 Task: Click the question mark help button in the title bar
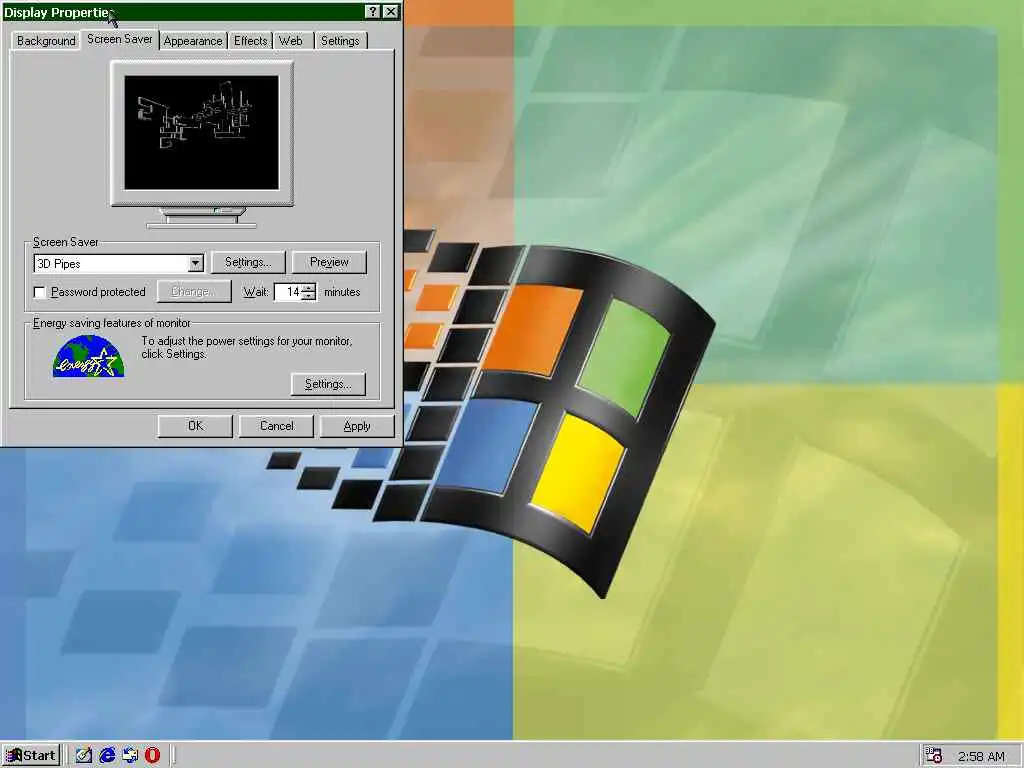pyautogui.click(x=372, y=12)
